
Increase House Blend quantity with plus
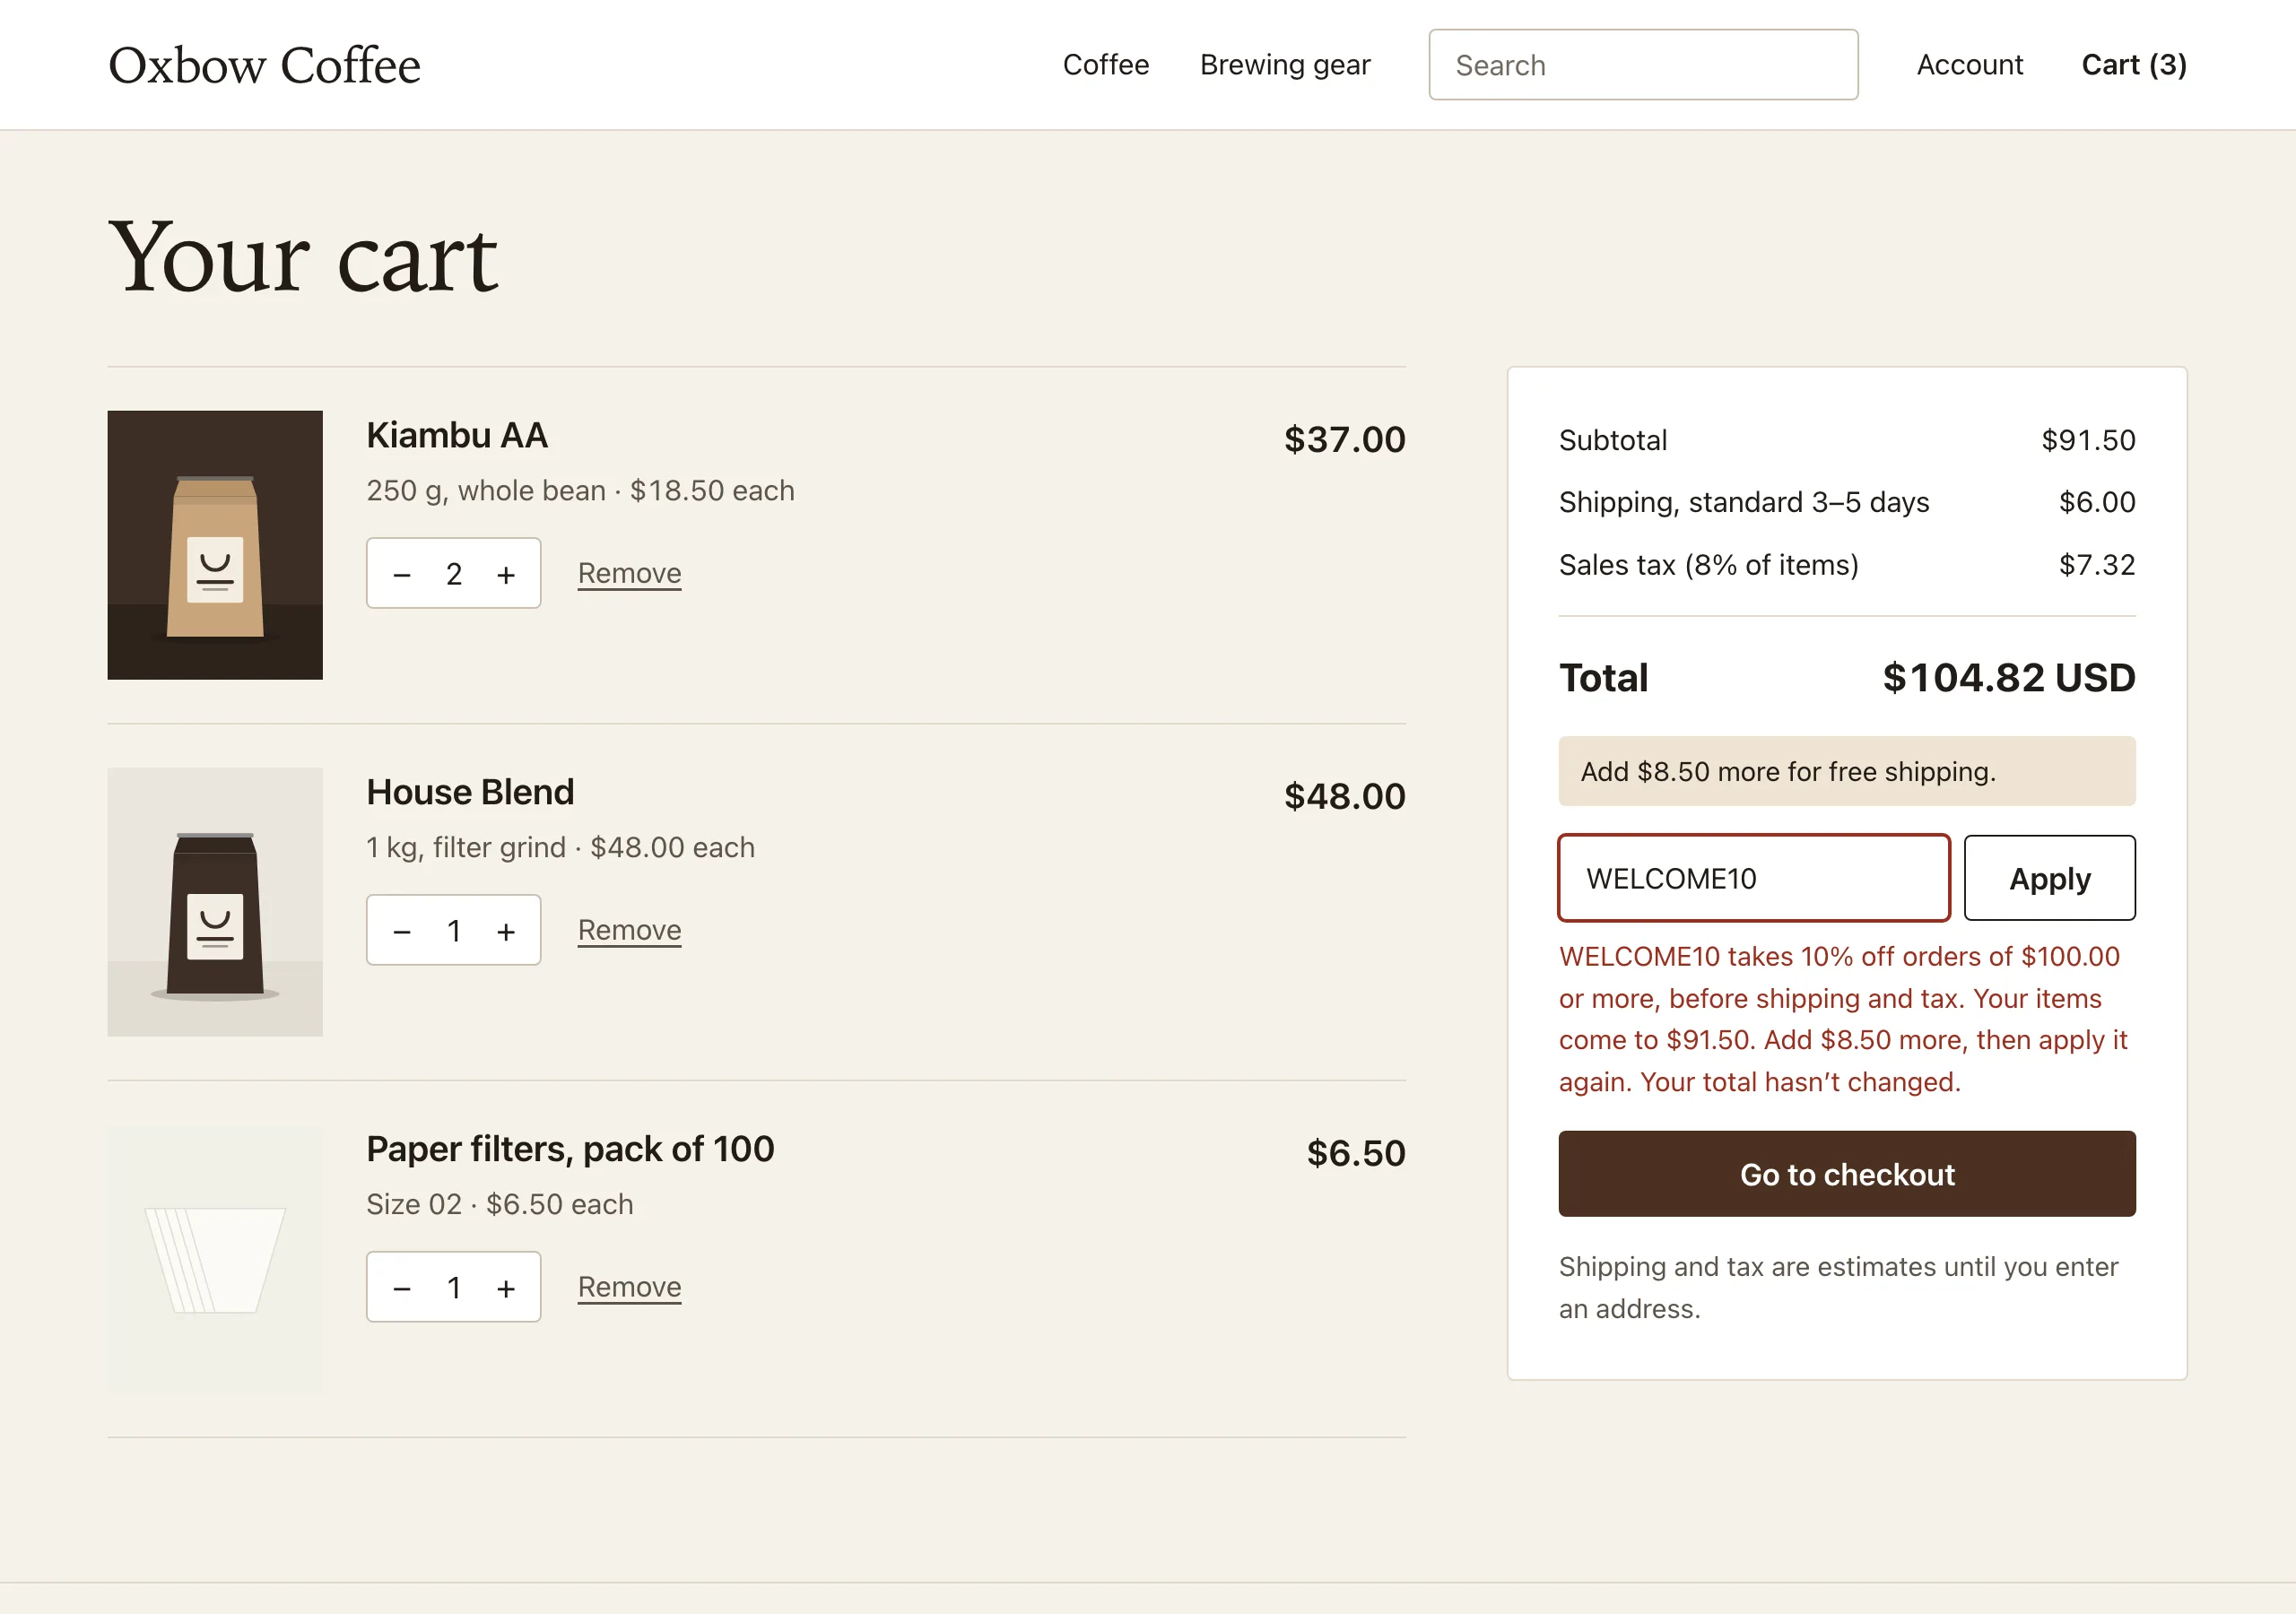tap(506, 931)
